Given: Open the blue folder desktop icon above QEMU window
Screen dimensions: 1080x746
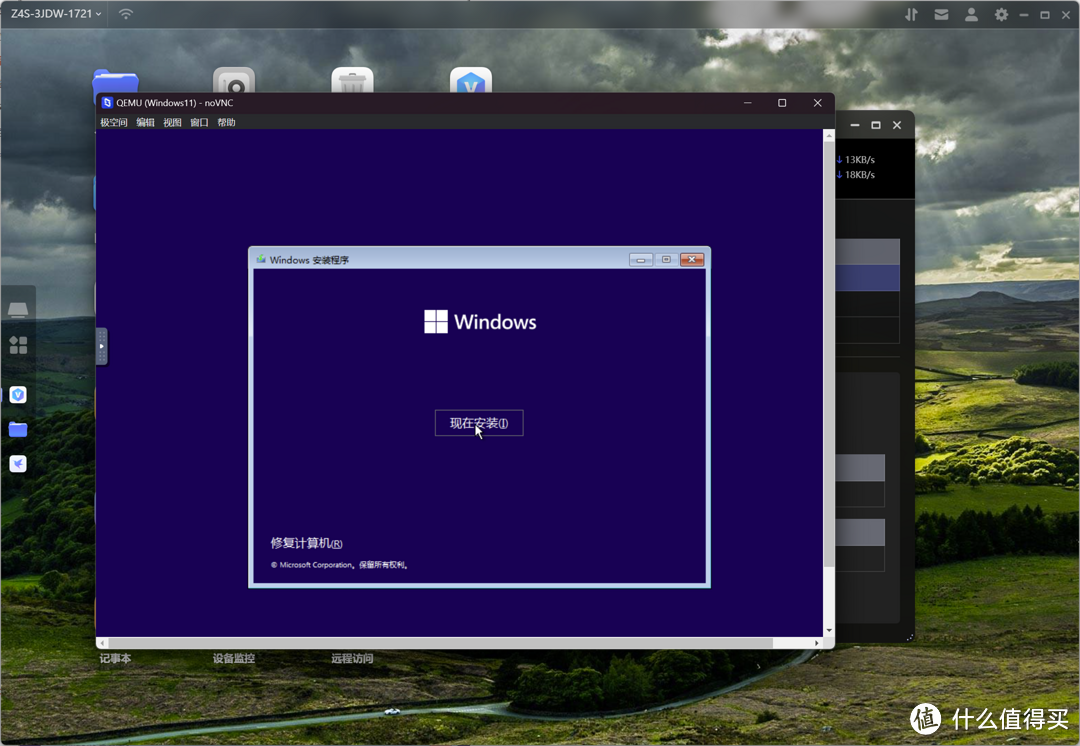Looking at the screenshot, I should click(116, 81).
